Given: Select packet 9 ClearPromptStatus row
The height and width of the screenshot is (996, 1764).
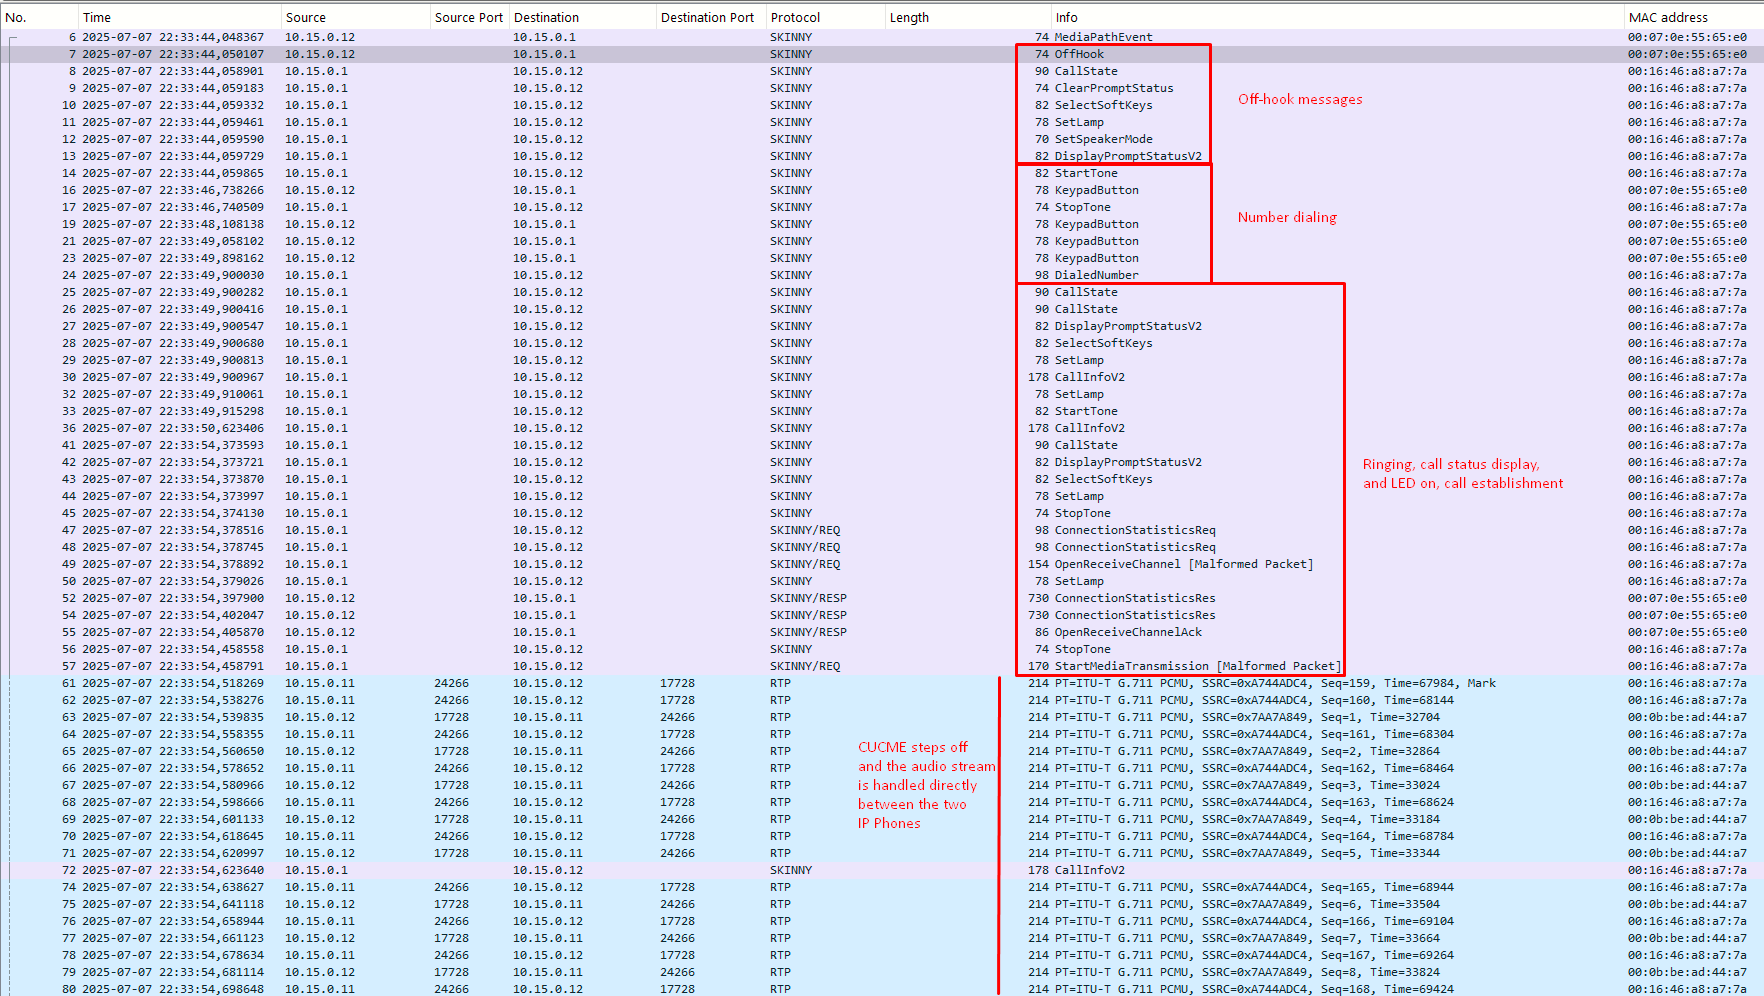Looking at the screenshot, I should pyautogui.click(x=882, y=88).
